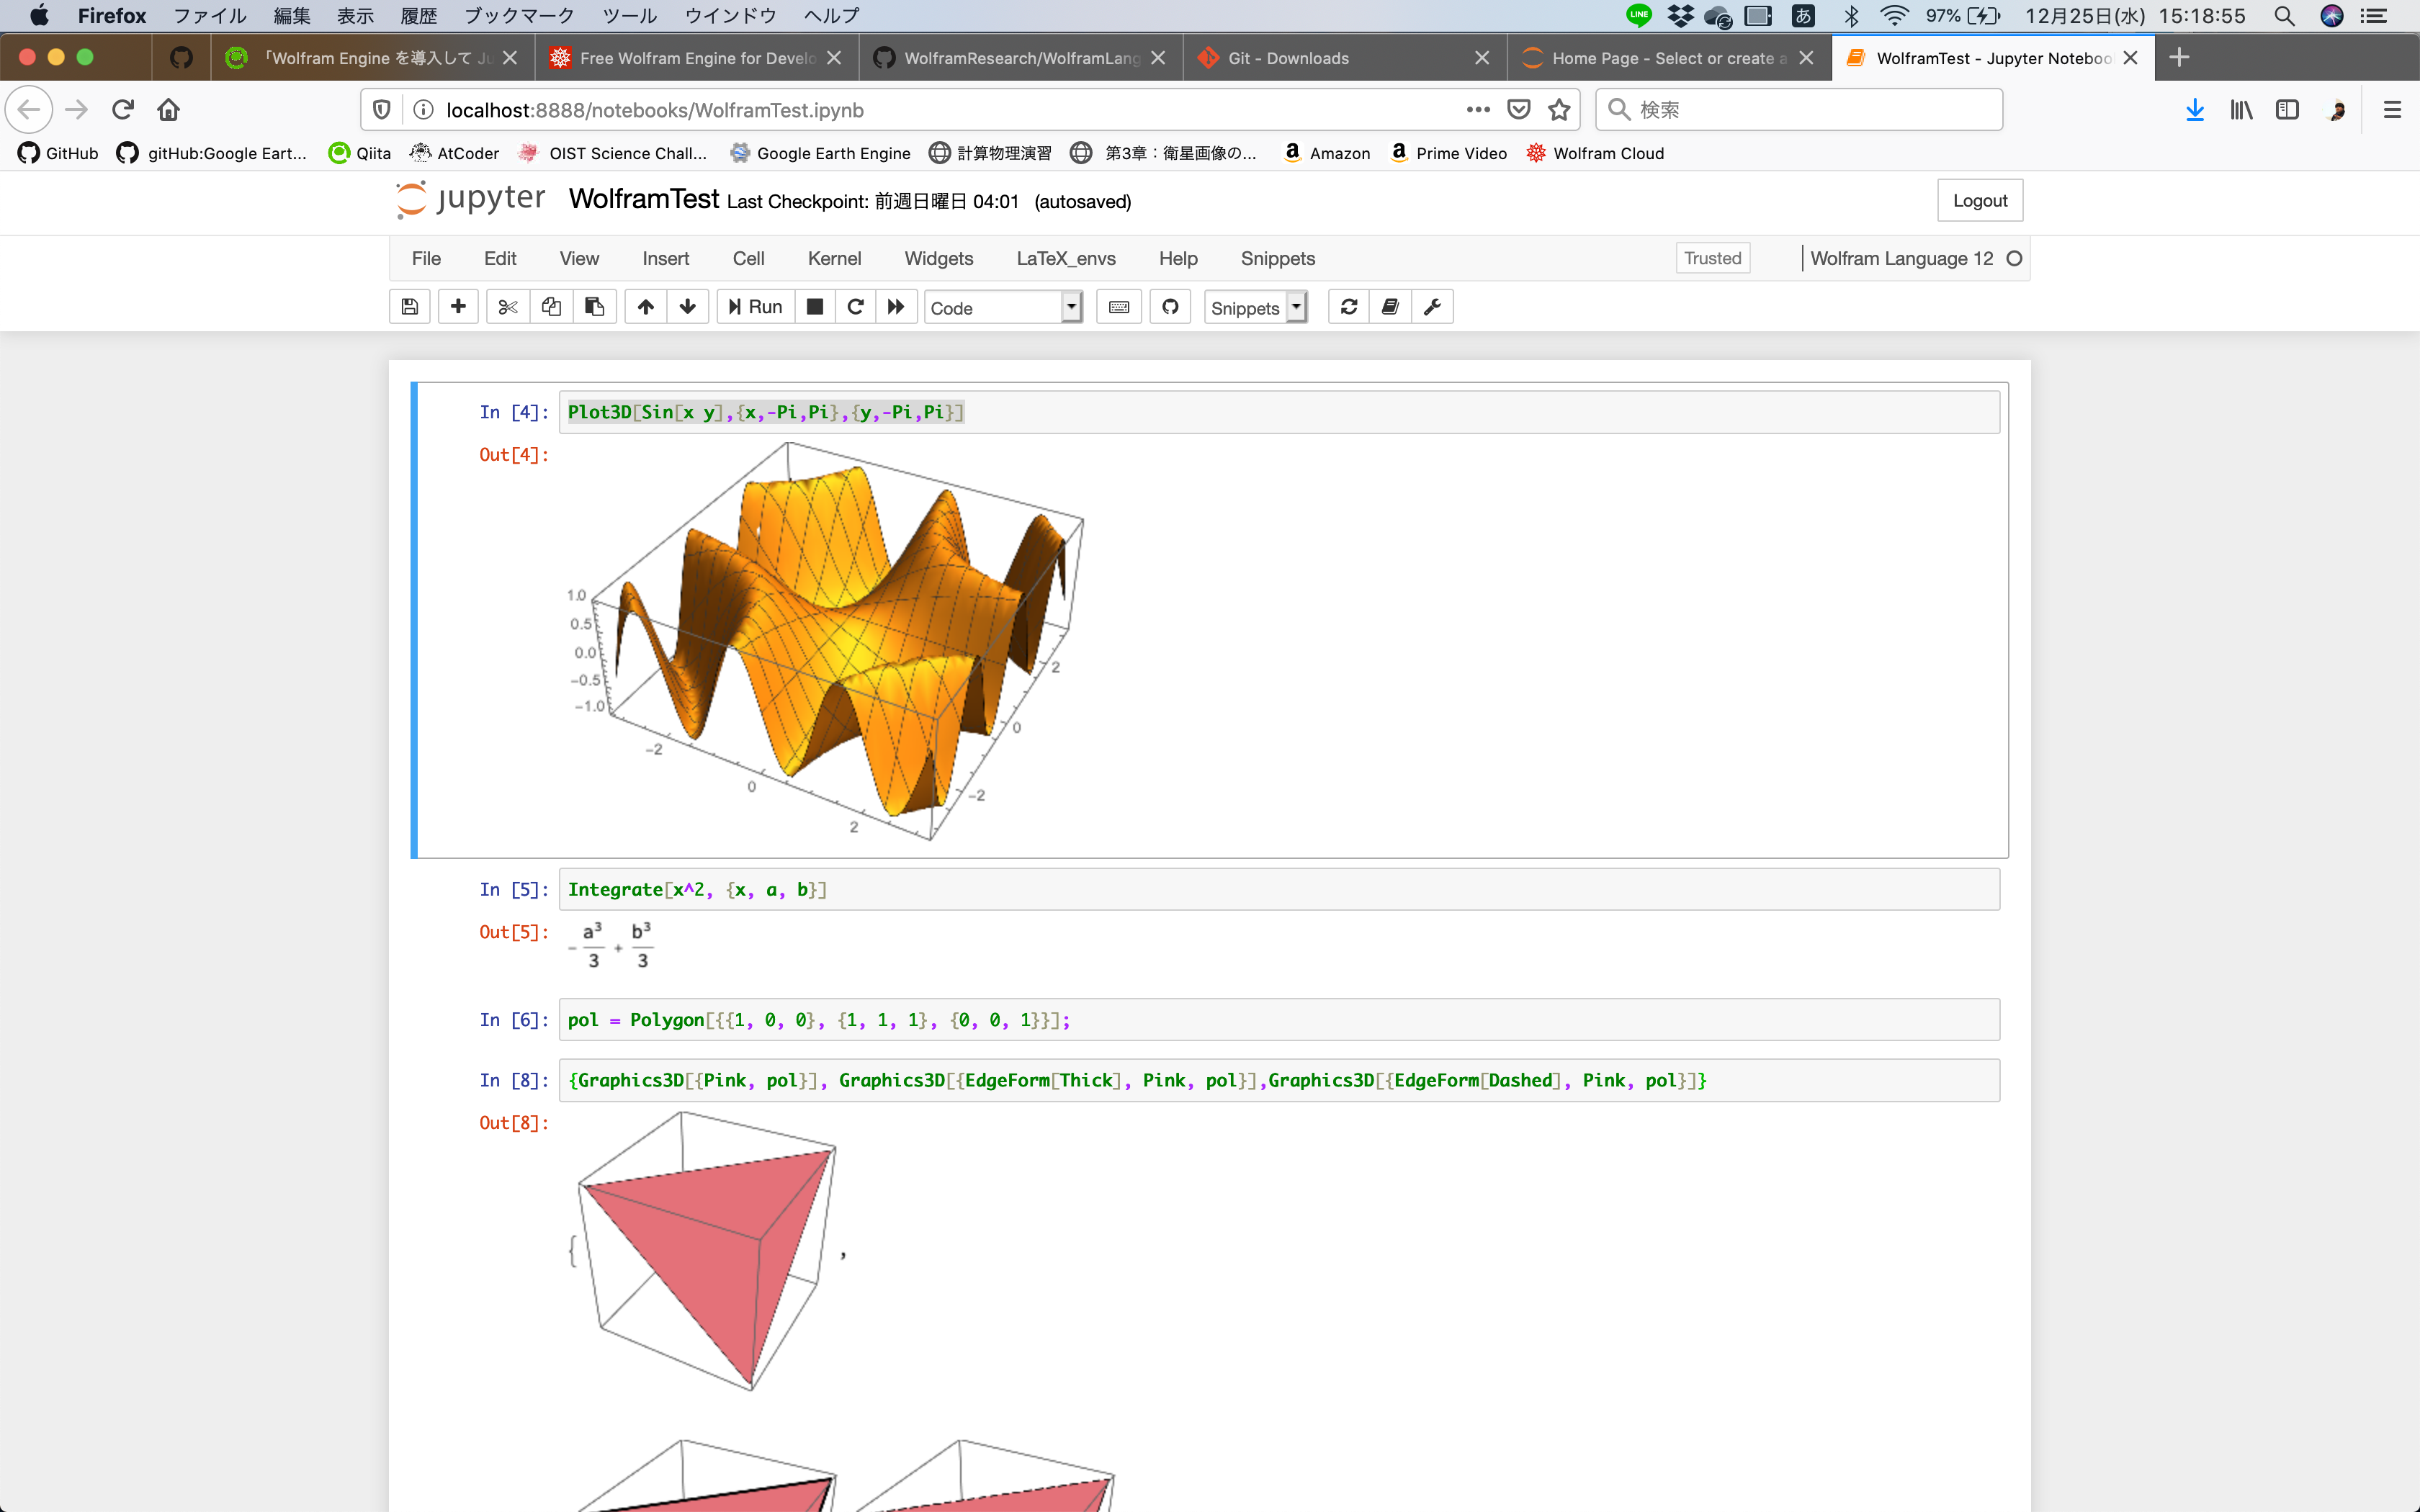
Task: Save page to Pocket icon
Action: [x=1518, y=110]
